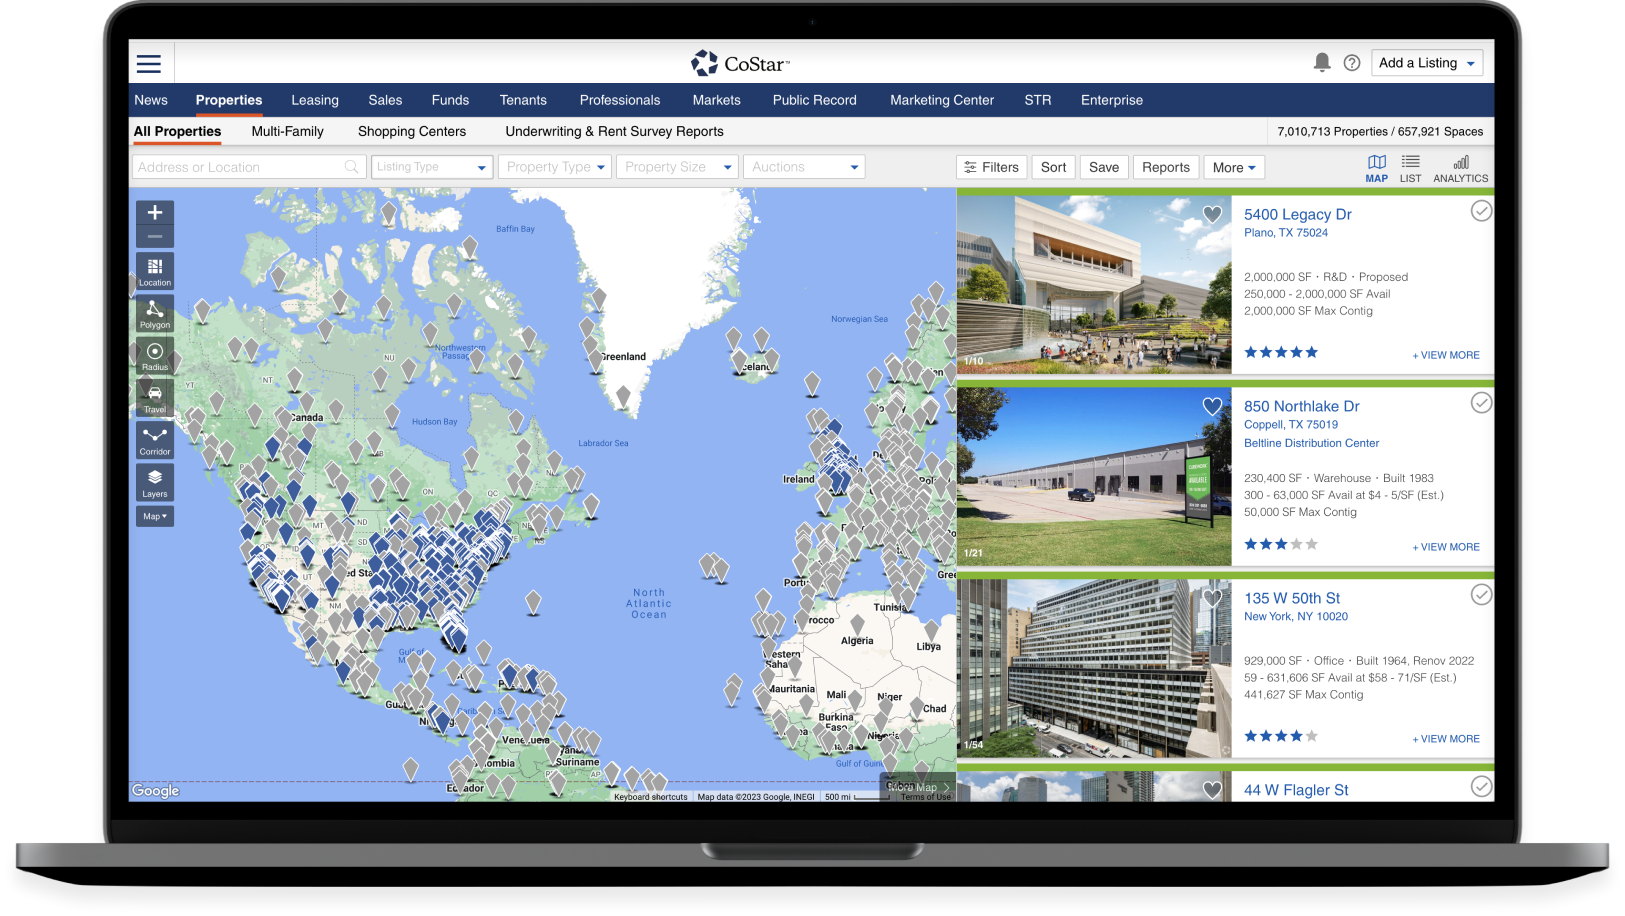Favorite 850 Northlake Dr with the heart
This screenshot has width=1625, height=916.
pos(1212,406)
